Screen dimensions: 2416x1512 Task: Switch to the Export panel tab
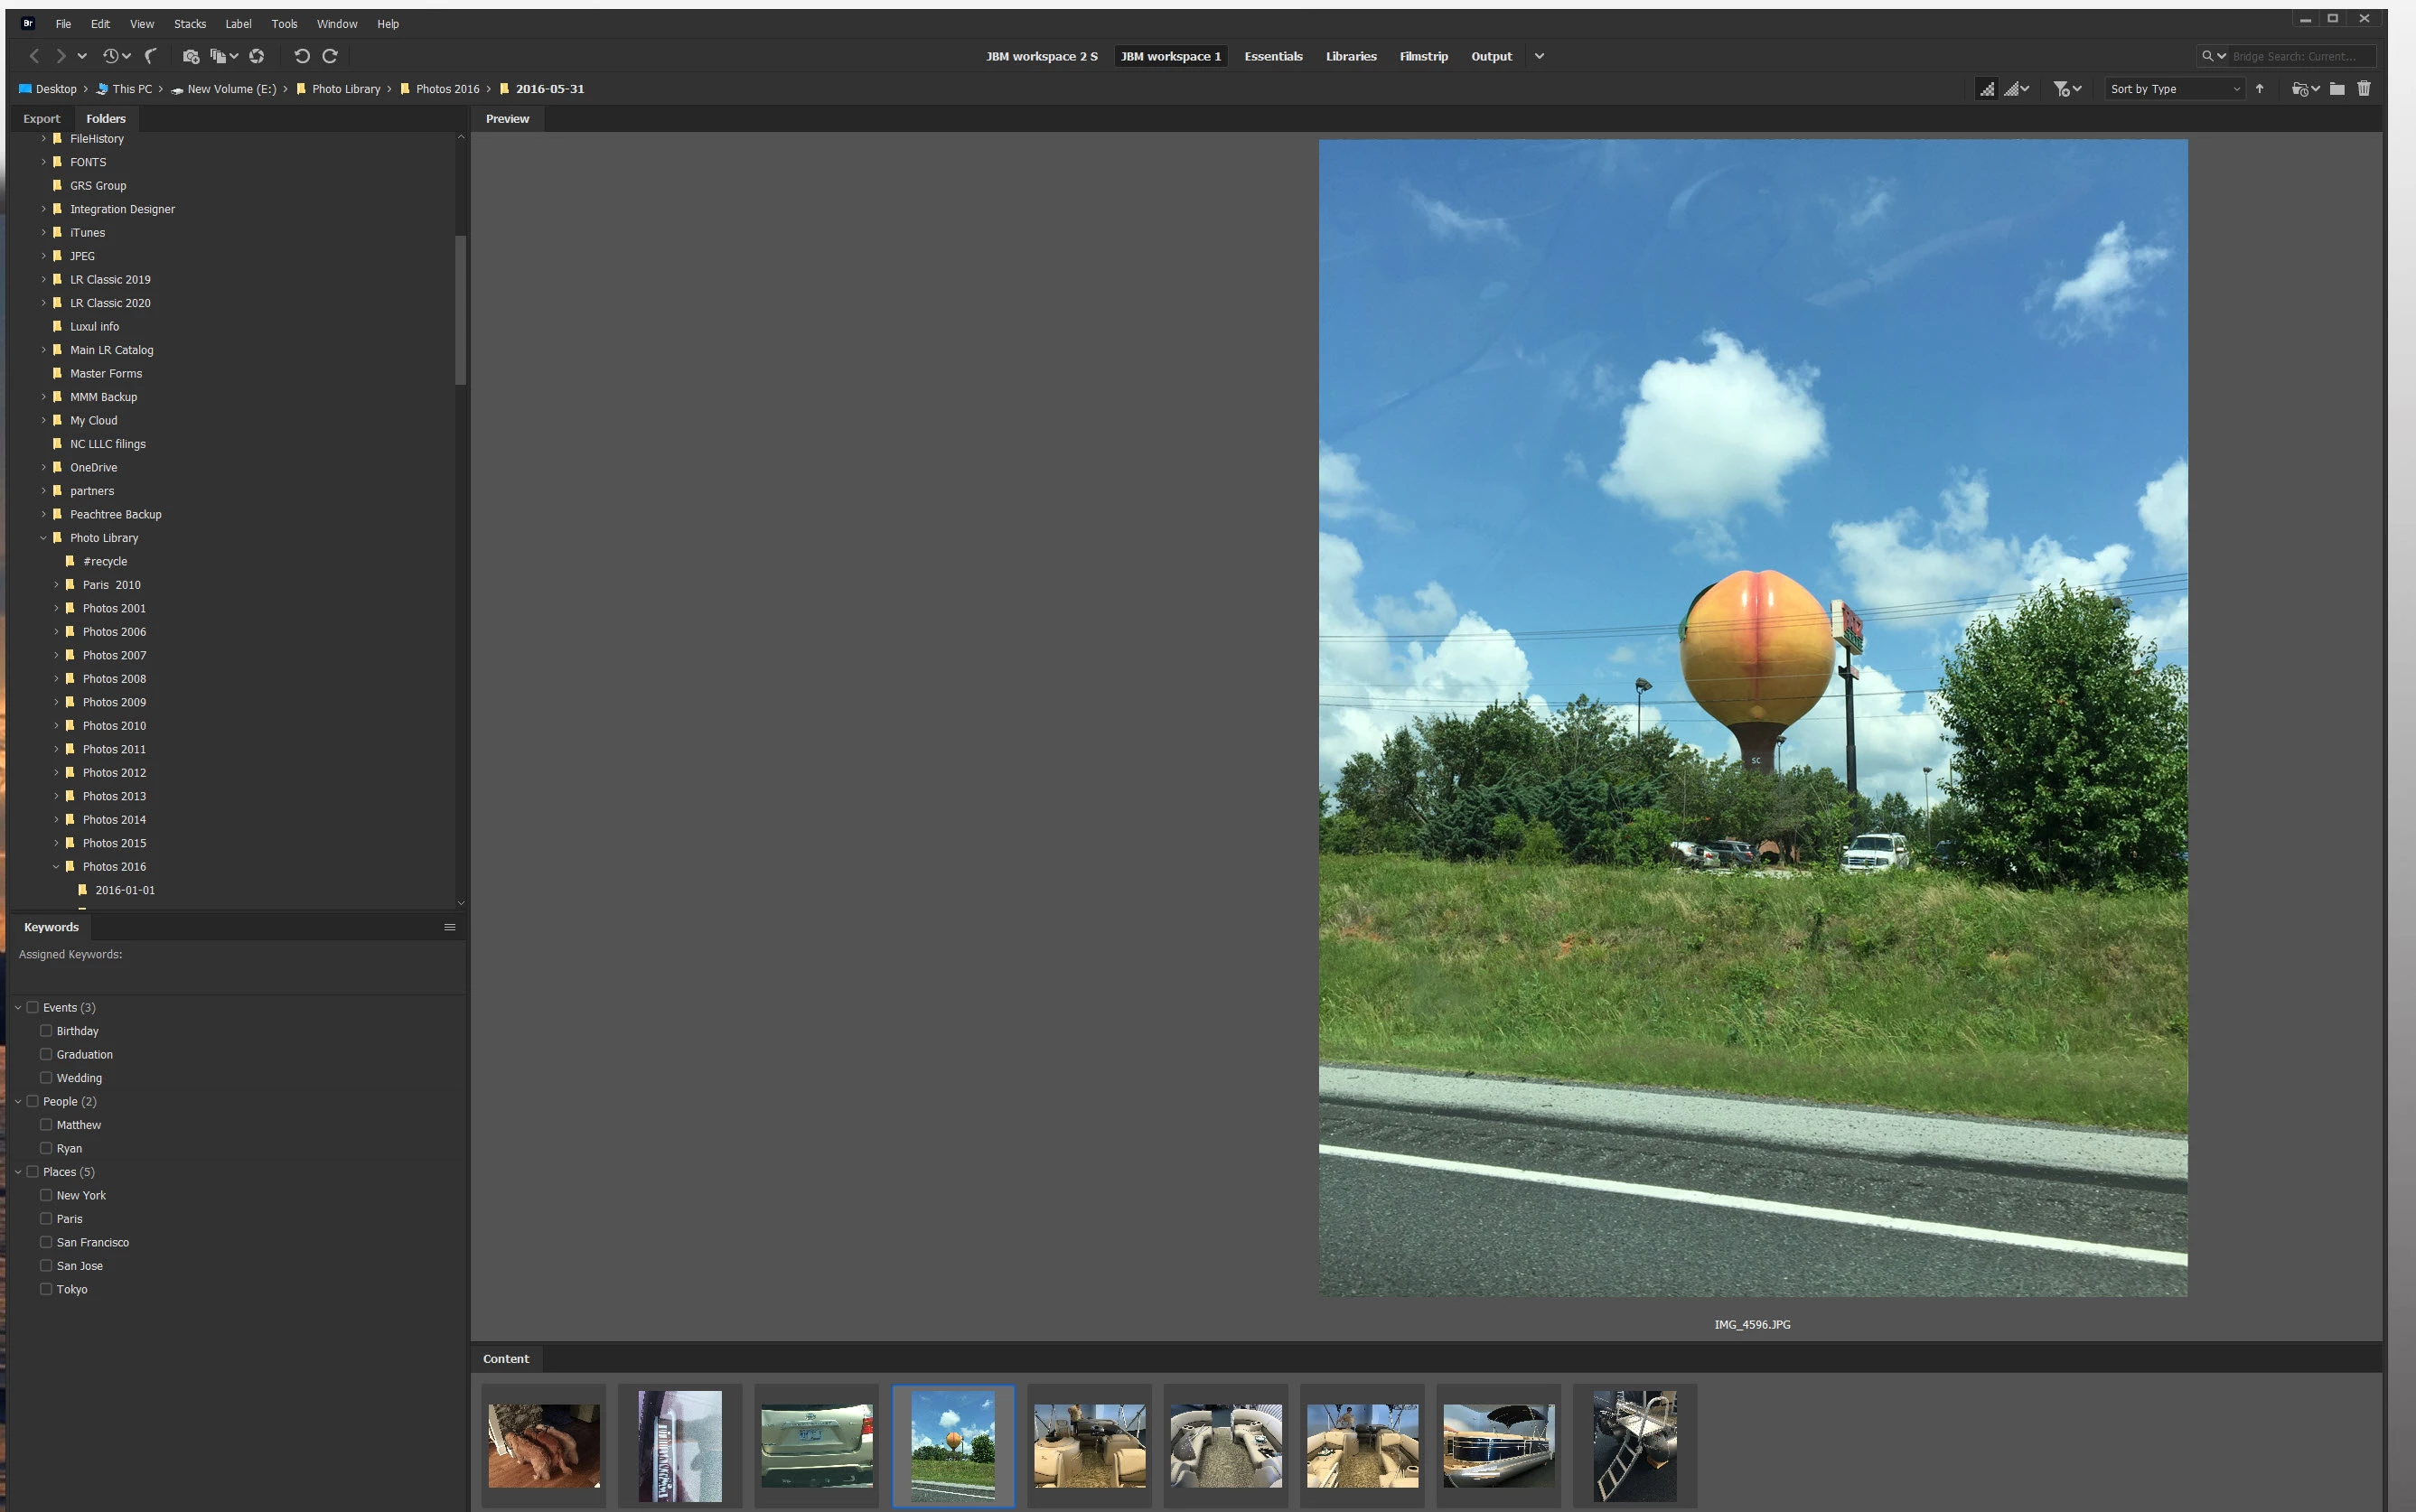(x=41, y=119)
